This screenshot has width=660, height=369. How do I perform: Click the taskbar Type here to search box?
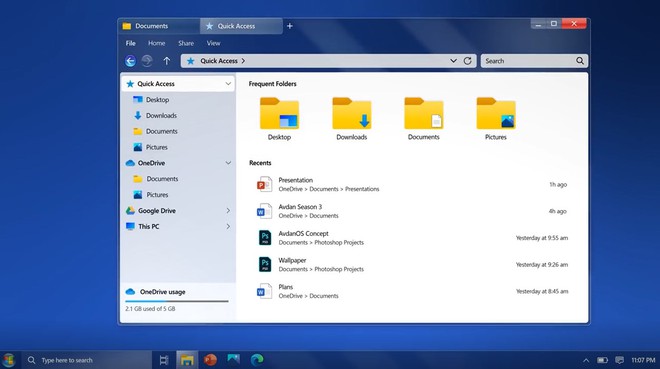click(87, 360)
